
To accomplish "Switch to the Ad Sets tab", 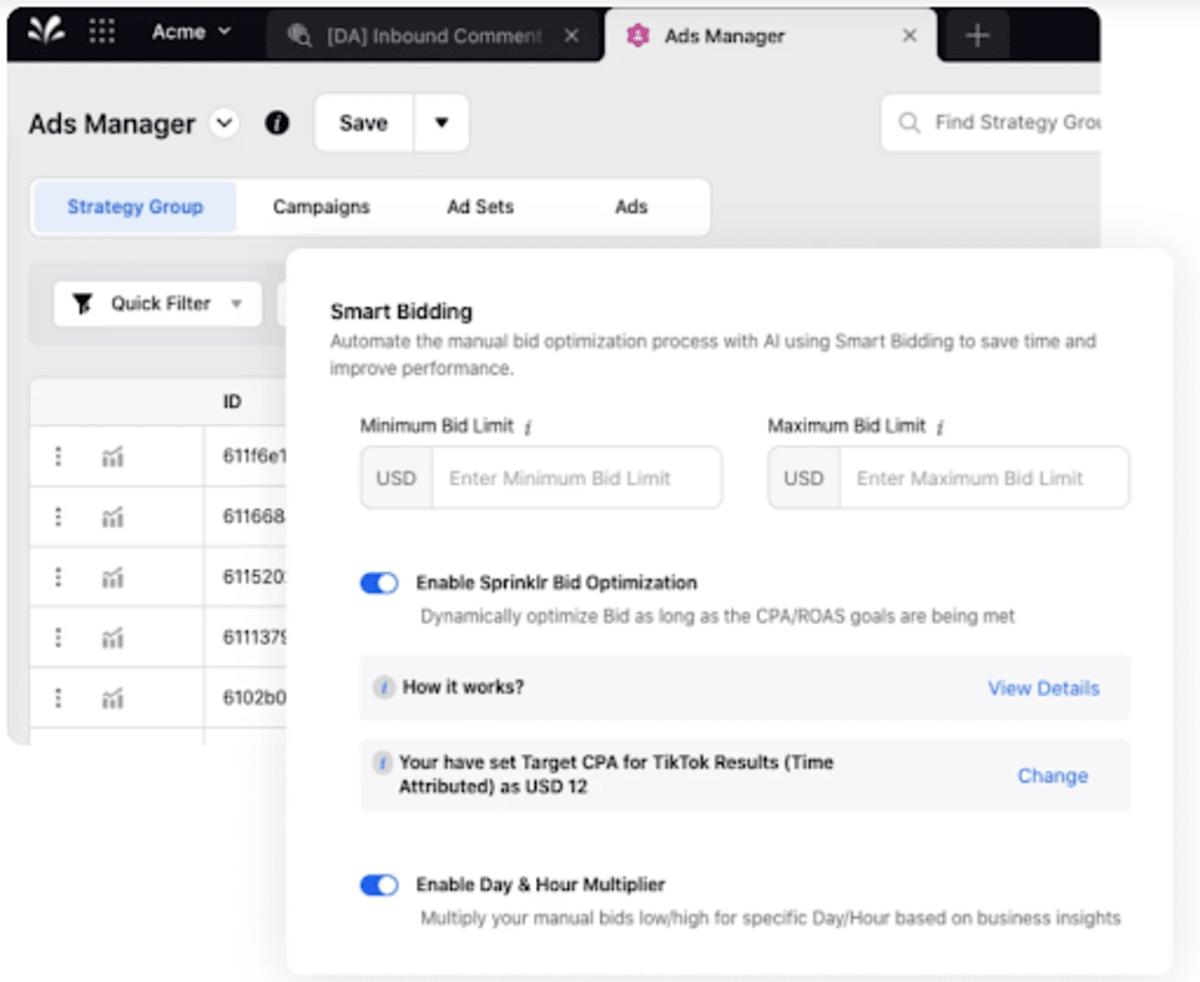I will point(480,207).
